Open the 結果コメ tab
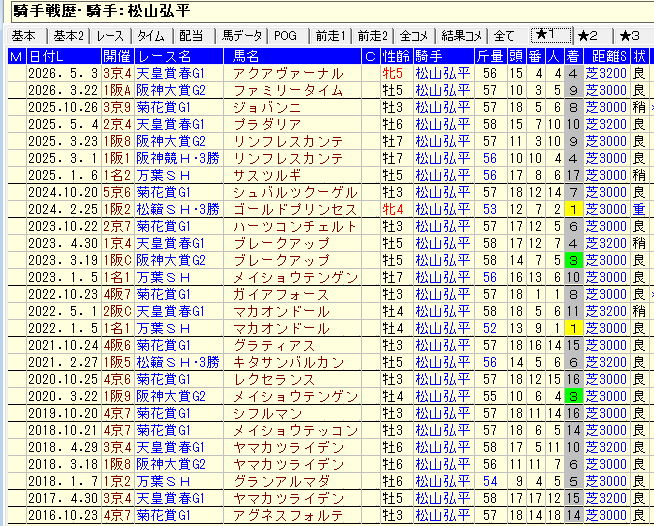Image resolution: width=654 pixels, height=526 pixels. (462, 36)
